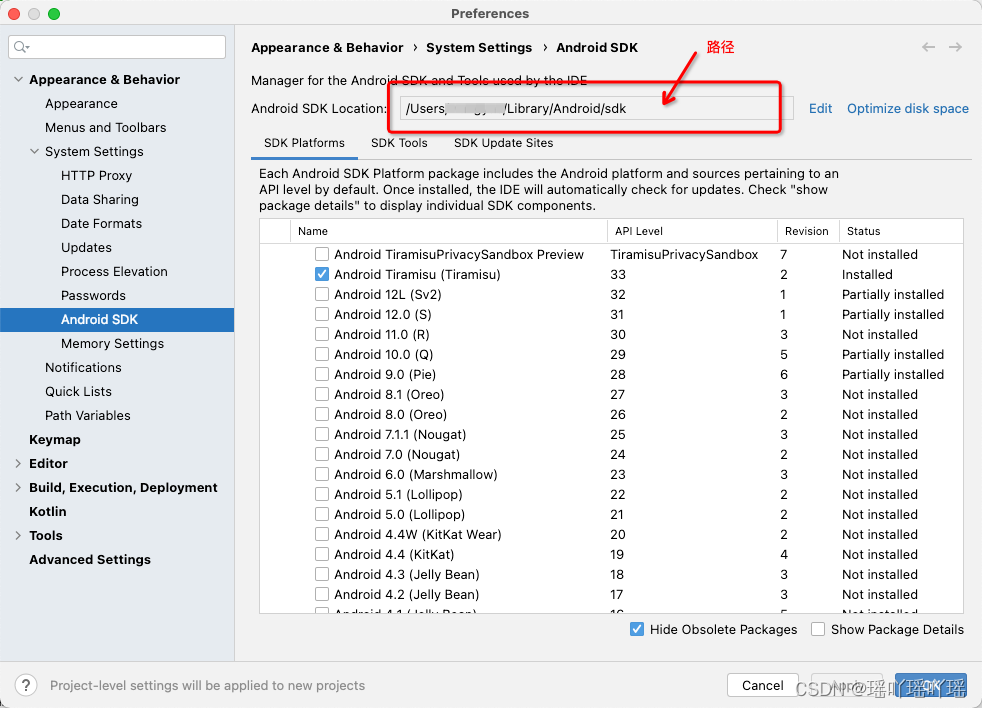The height and width of the screenshot is (708, 982).
Task: Enable Show Package Details
Action: pyautogui.click(x=817, y=629)
